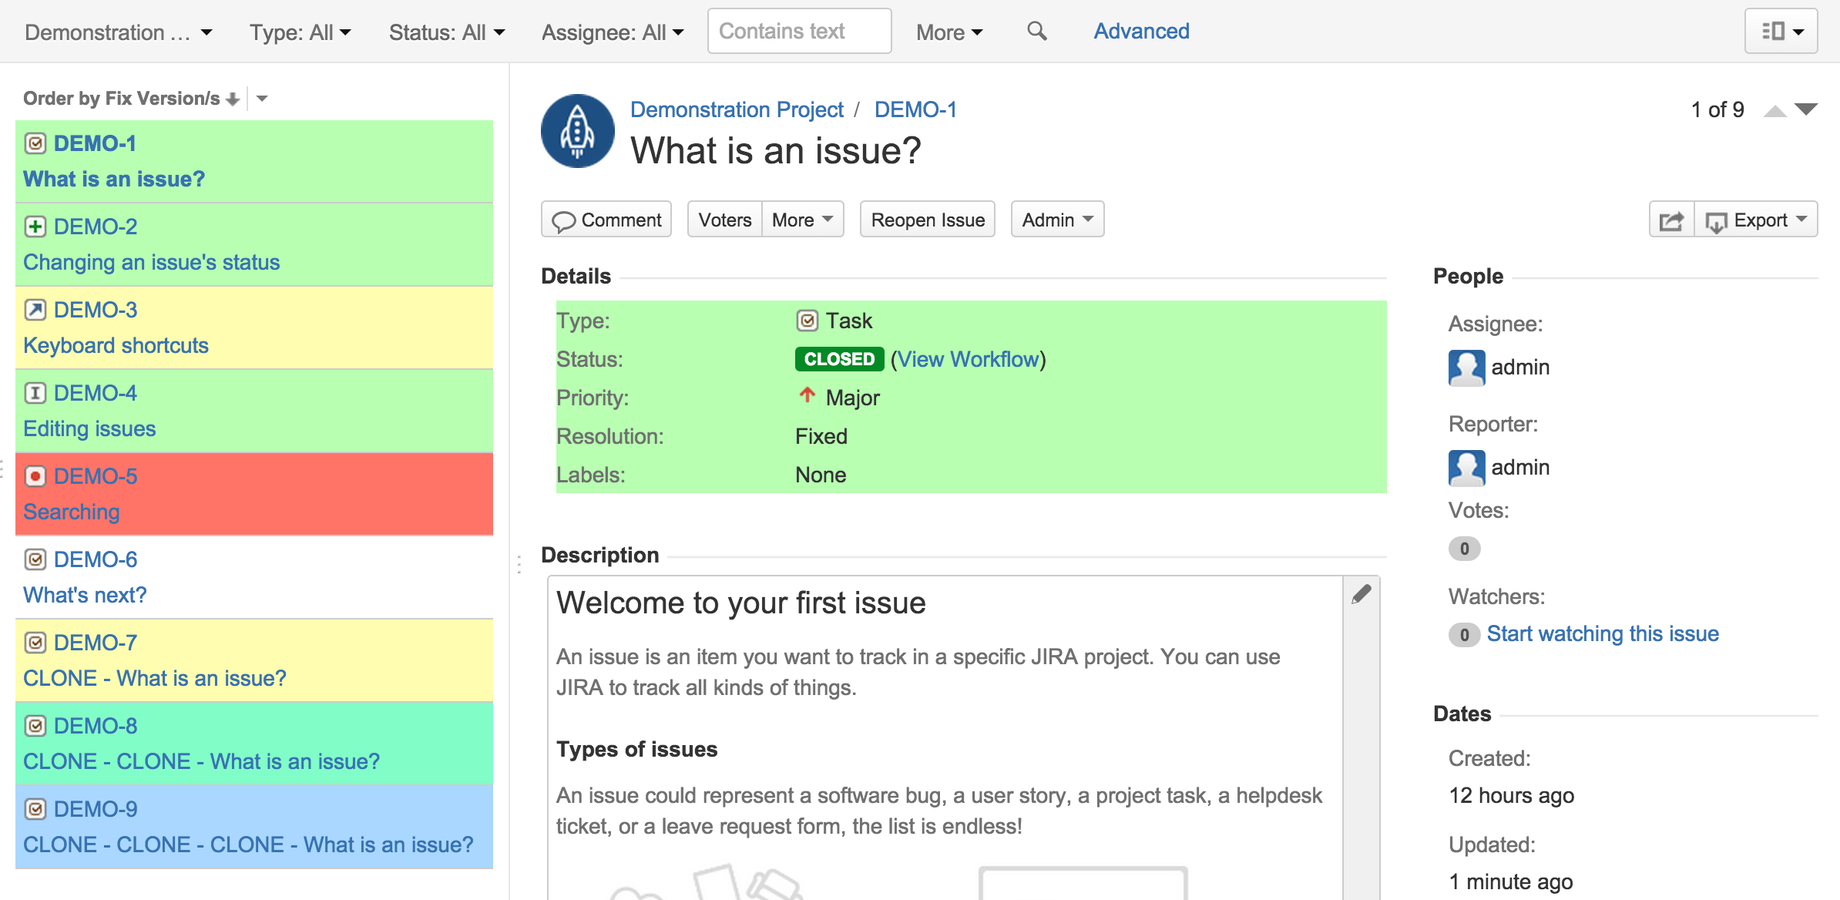
Task: Click the votes count badge
Action: point(1464,548)
